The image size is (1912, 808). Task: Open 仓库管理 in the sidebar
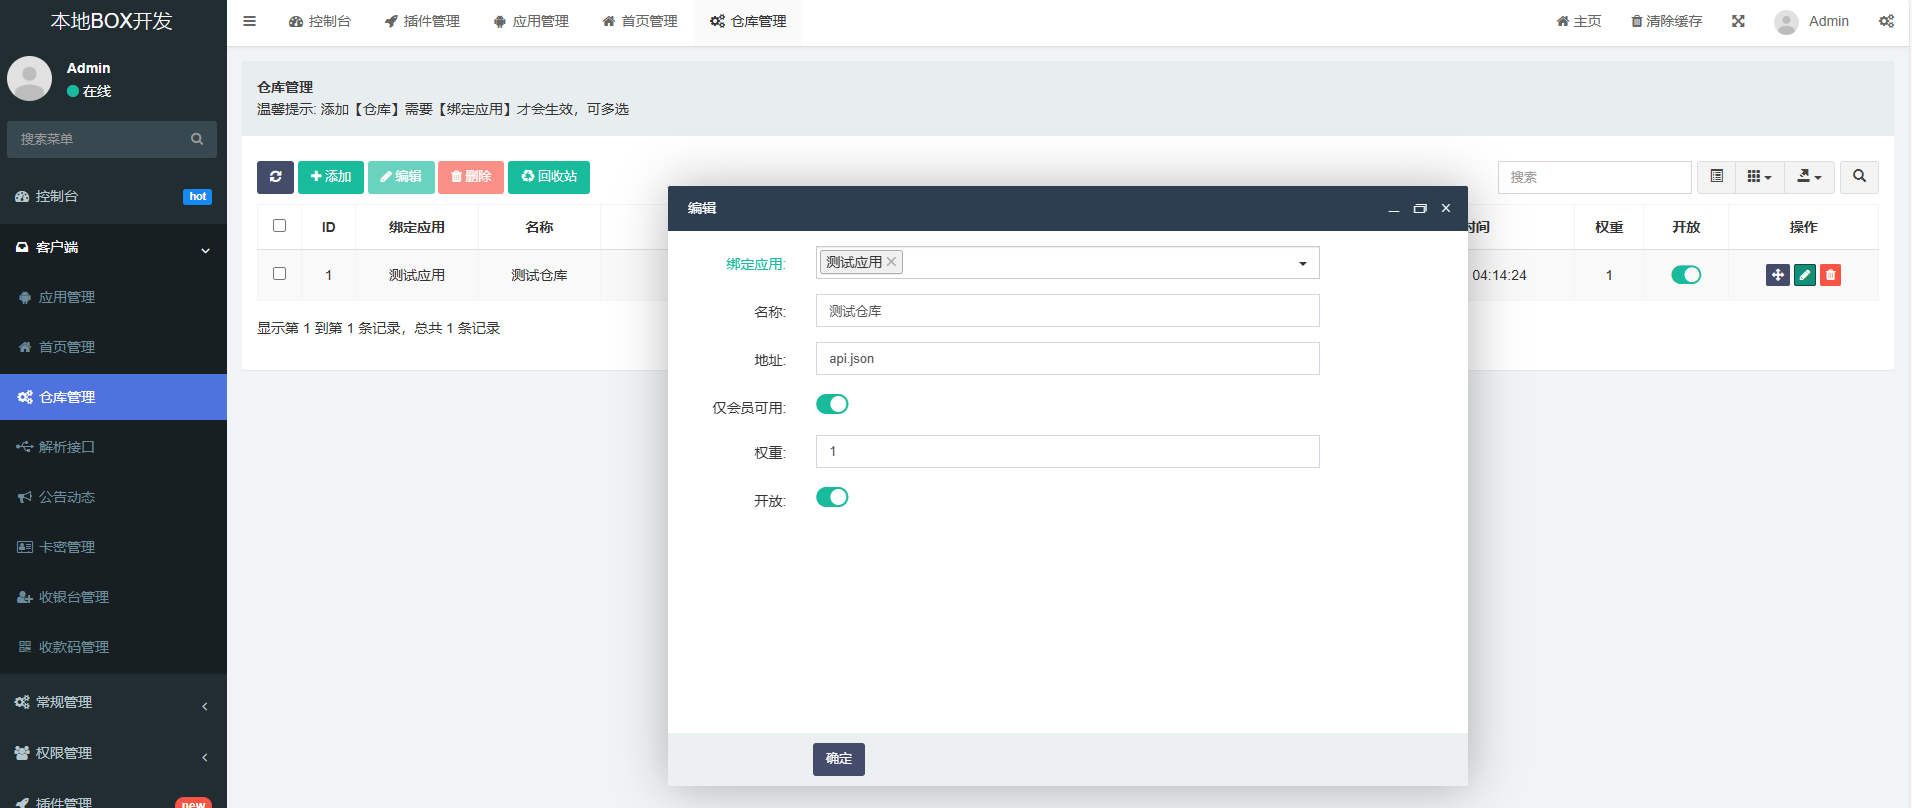[113, 398]
